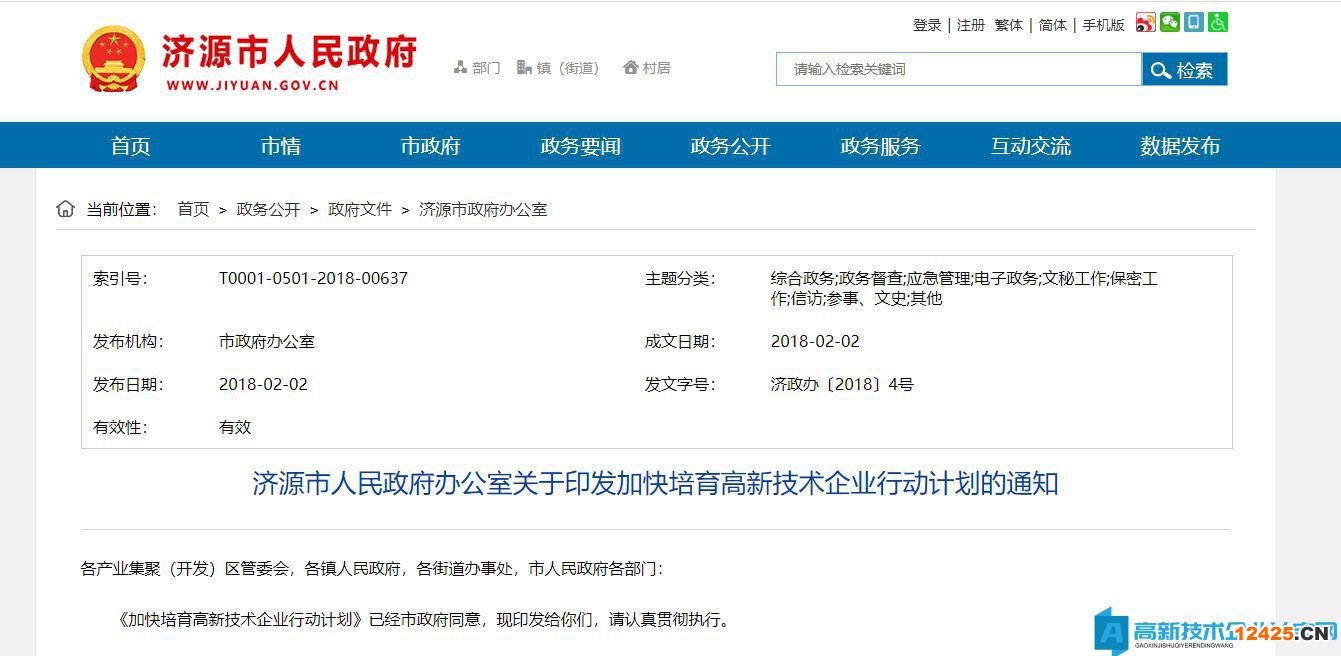Click the national emblem logo

(113, 60)
